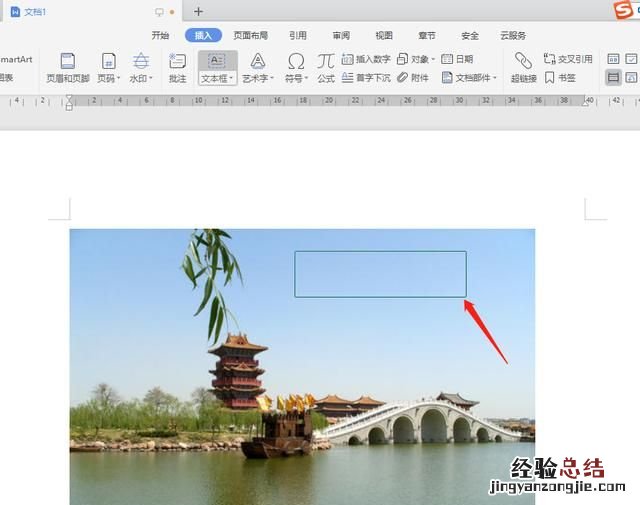Select the 公式 formula icon

pos(326,62)
